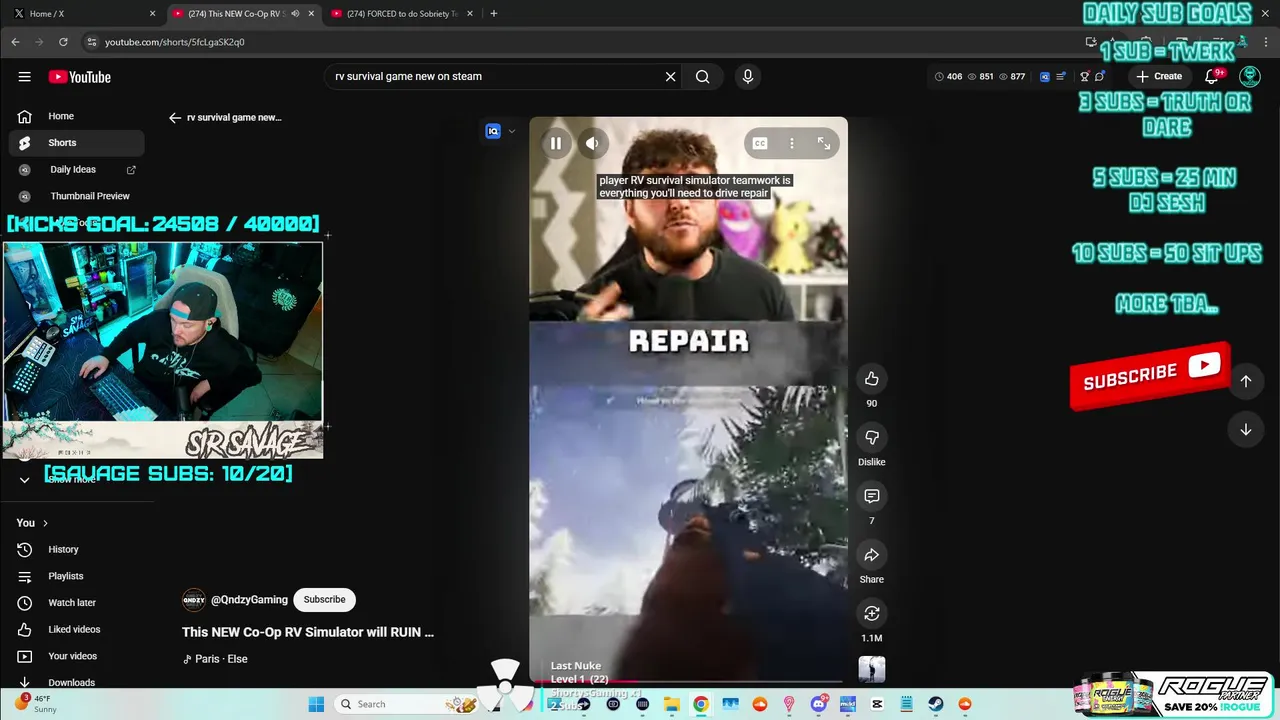Go to the YouTube logo home page
Image resolution: width=1280 pixels, height=720 pixels.
pos(80,77)
